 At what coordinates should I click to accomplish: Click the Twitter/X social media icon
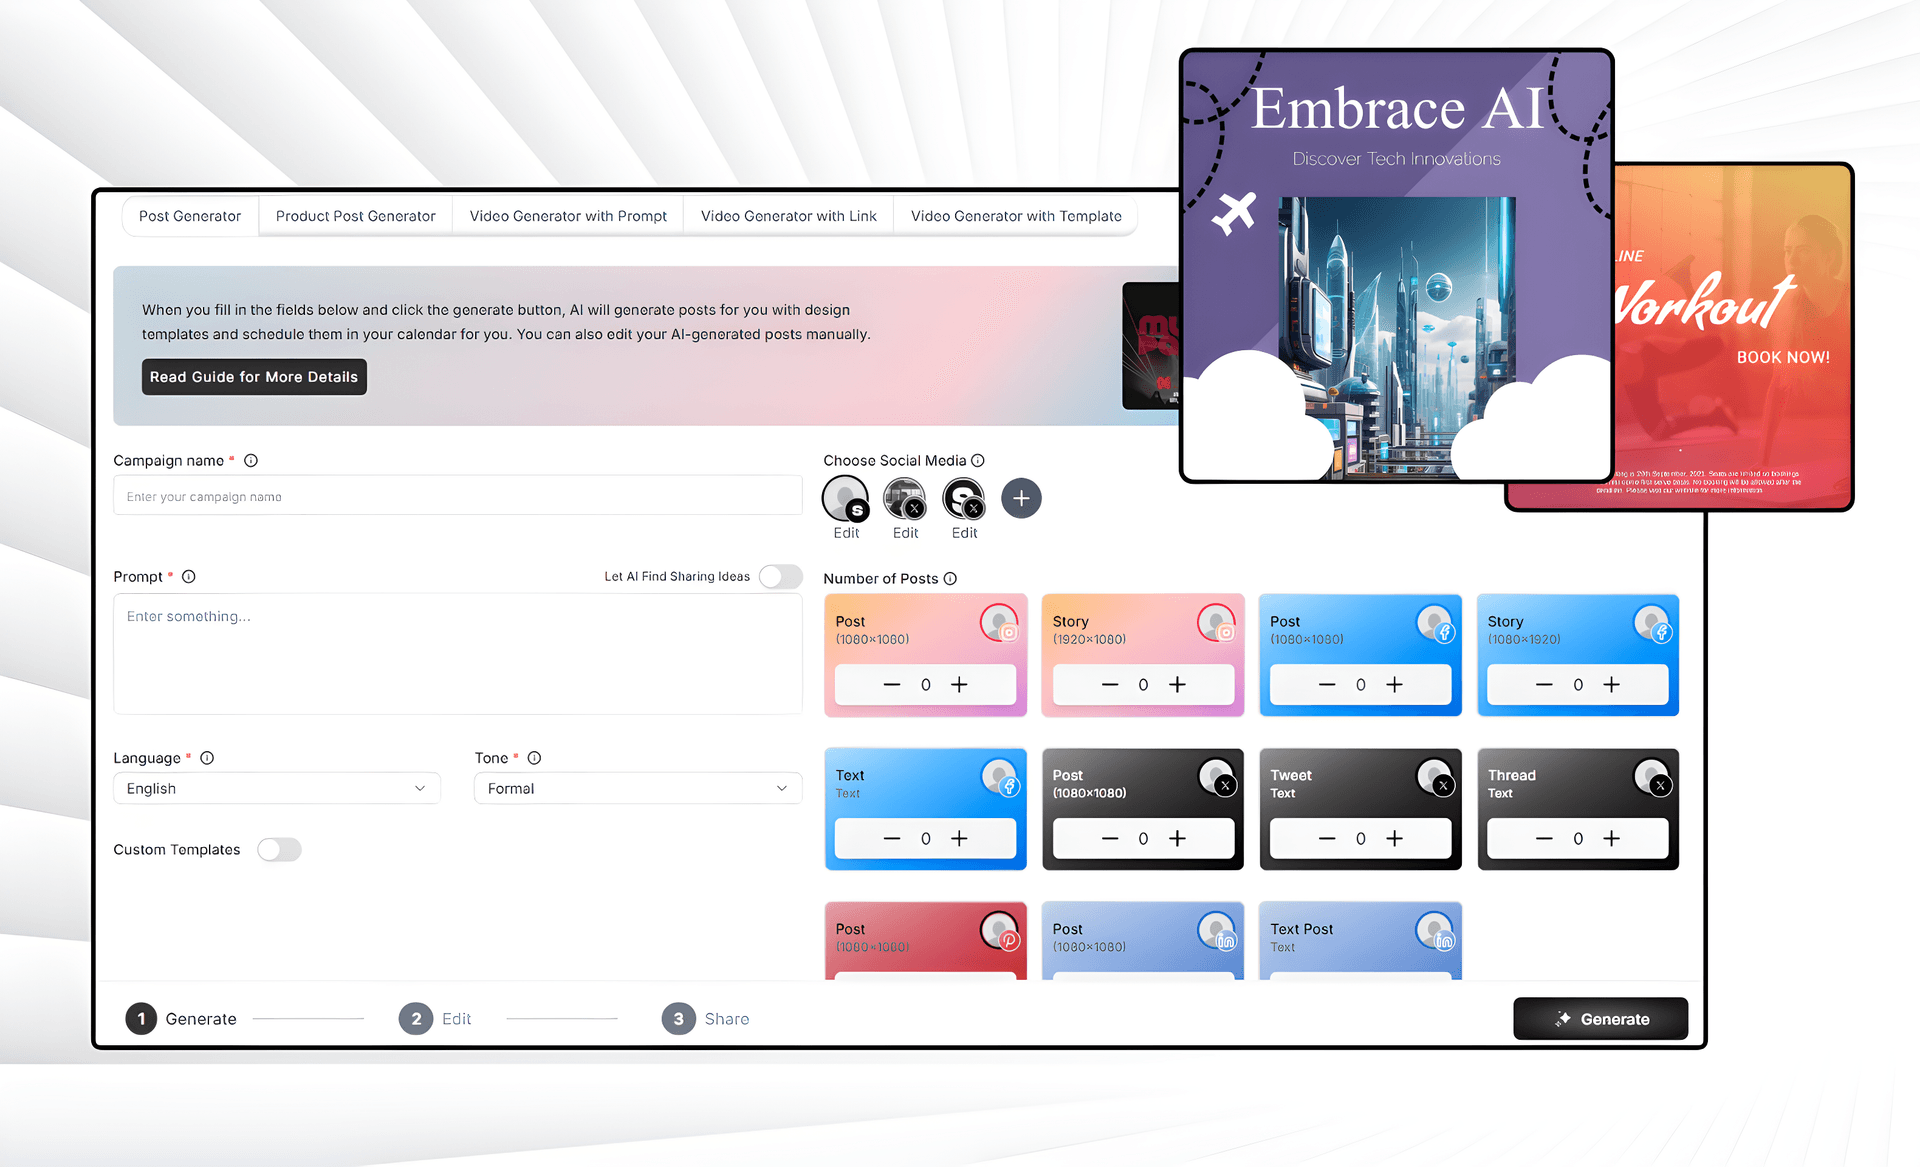(905, 498)
